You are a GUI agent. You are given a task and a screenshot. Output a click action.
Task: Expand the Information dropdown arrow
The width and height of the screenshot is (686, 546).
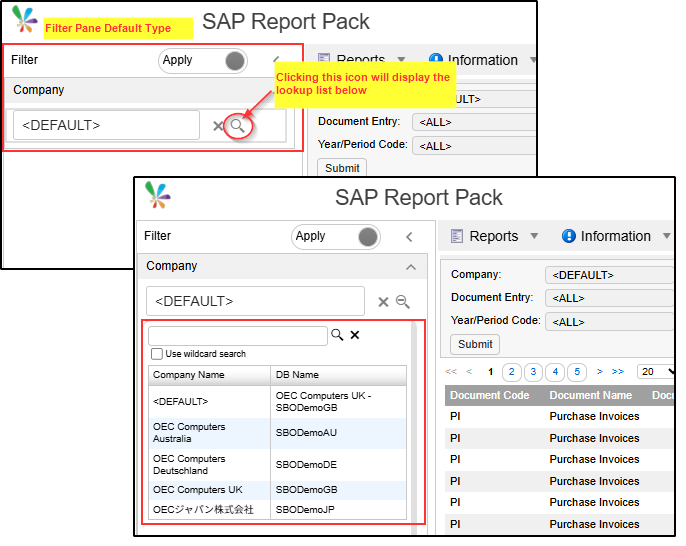click(x=666, y=236)
